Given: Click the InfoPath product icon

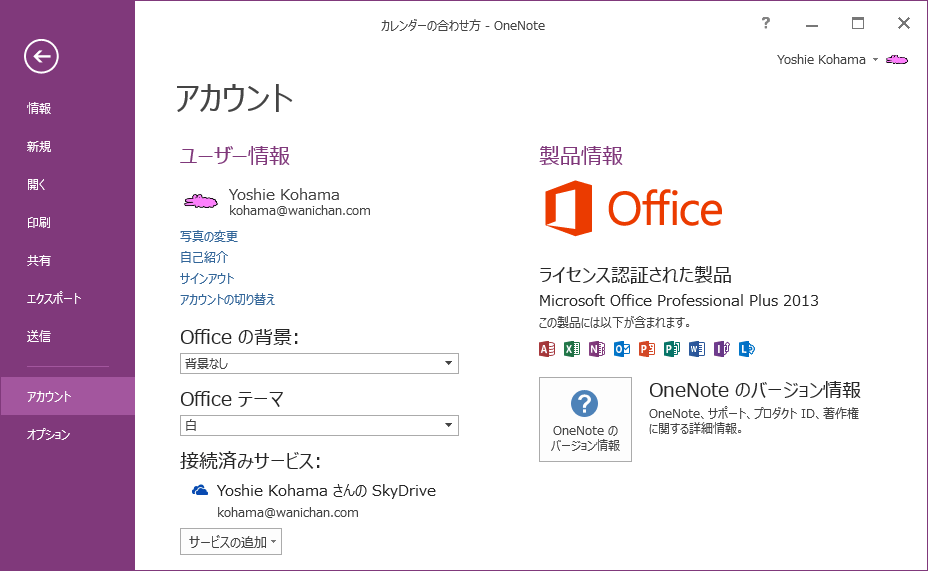Looking at the screenshot, I should pyautogui.click(x=722, y=349).
